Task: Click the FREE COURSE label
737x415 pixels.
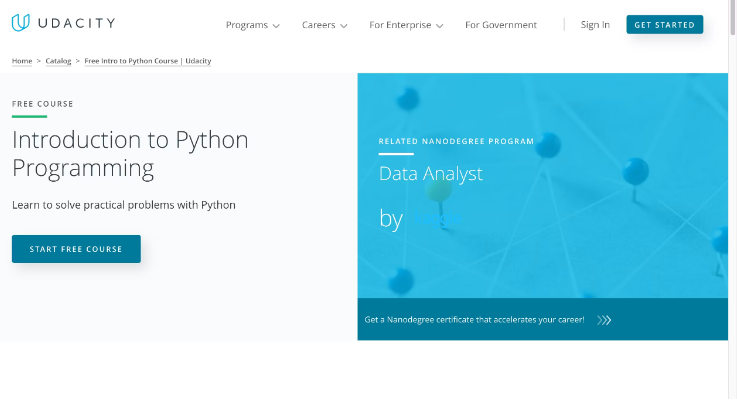Action: (x=43, y=104)
